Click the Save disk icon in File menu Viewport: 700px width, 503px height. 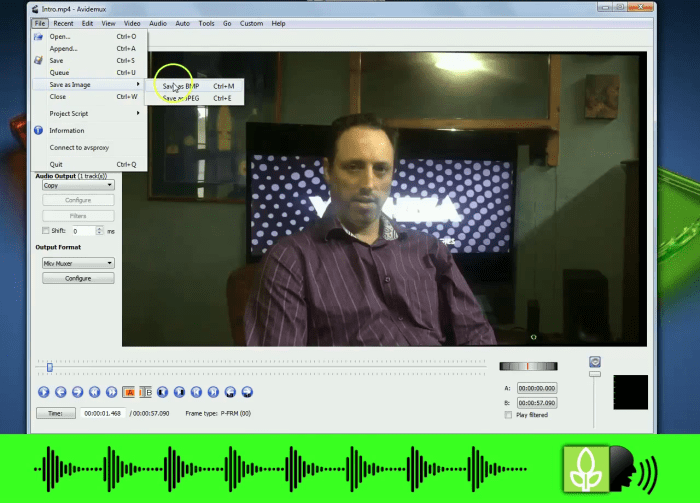(x=39, y=60)
